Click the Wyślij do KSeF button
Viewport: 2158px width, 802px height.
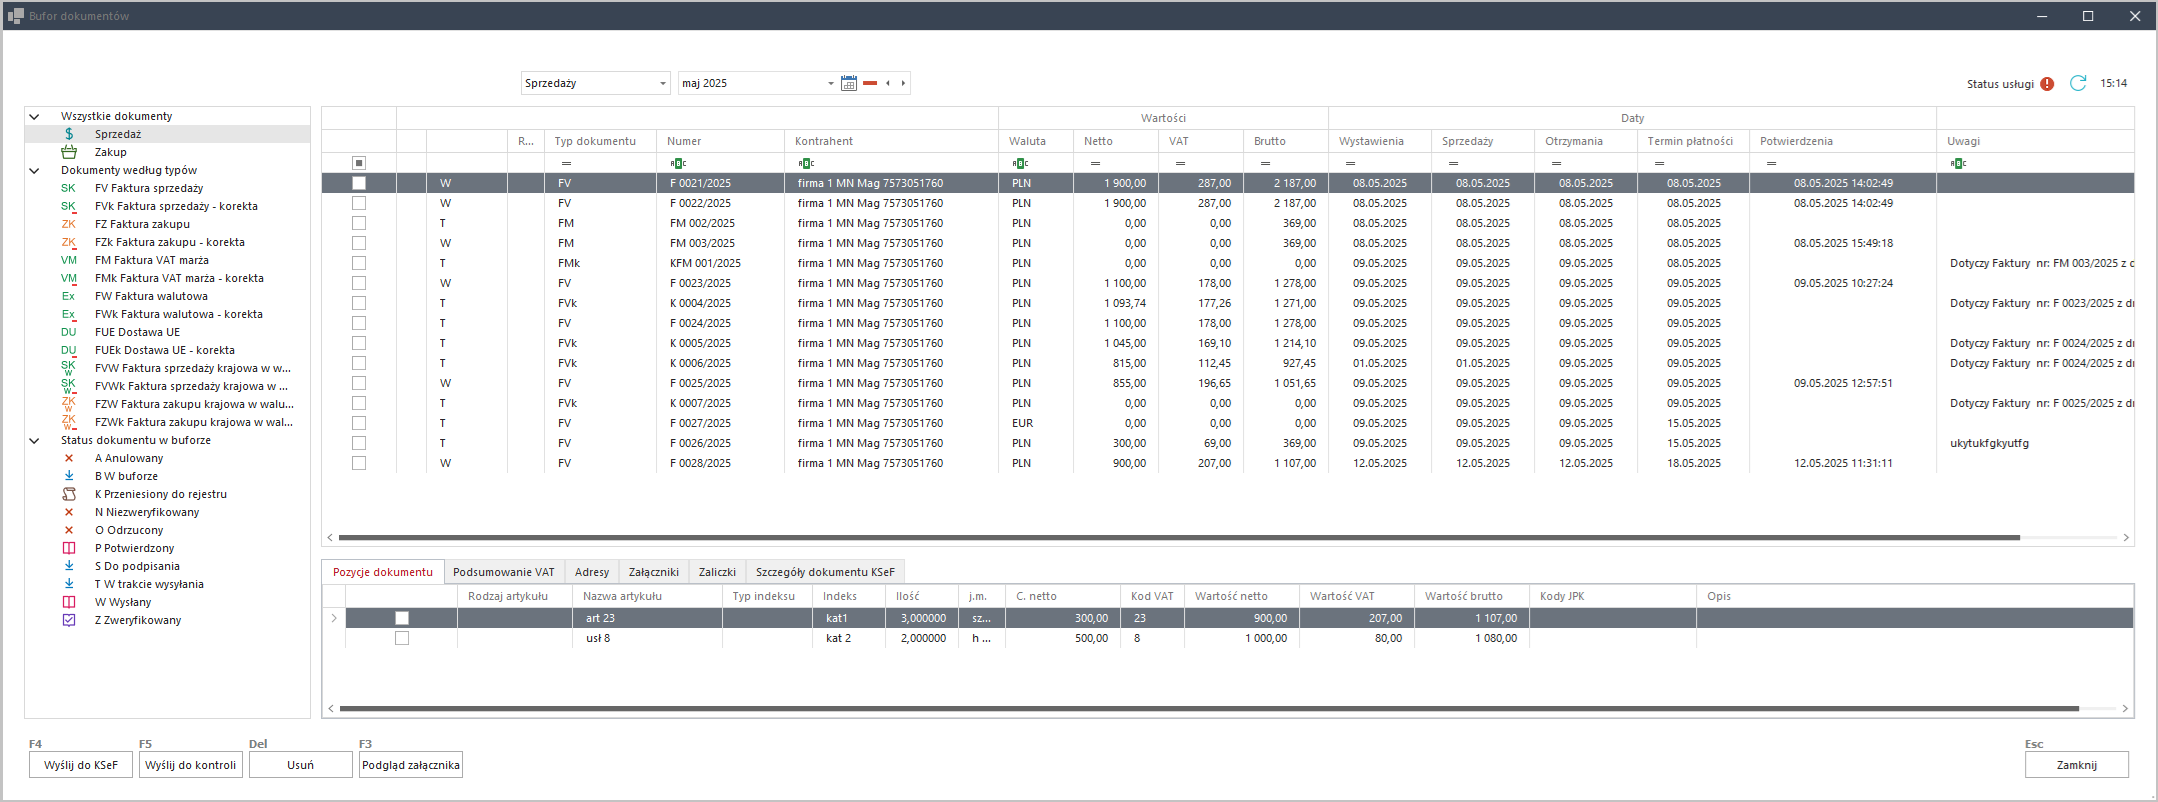coord(81,765)
